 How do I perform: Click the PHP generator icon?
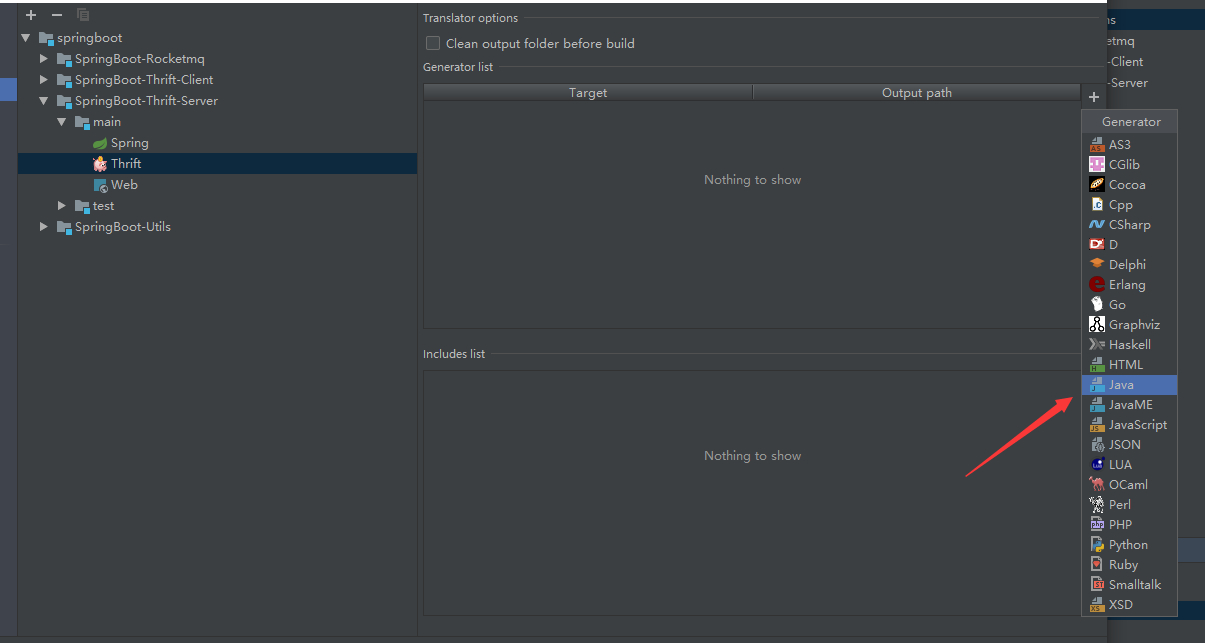1097,524
